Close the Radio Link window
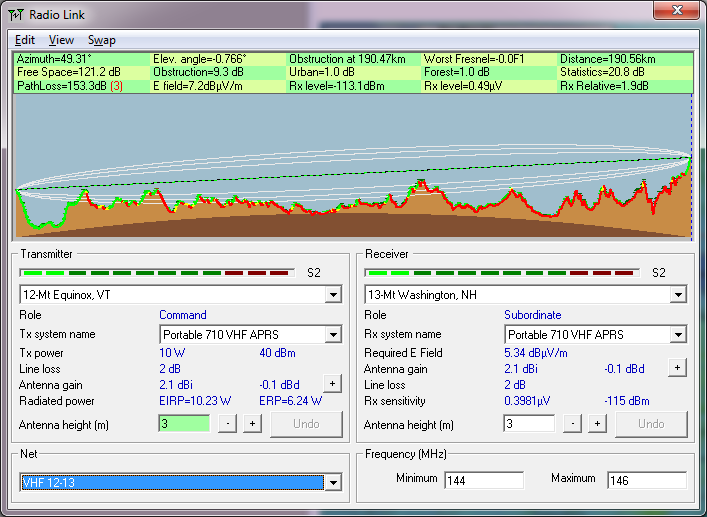 coord(676,10)
